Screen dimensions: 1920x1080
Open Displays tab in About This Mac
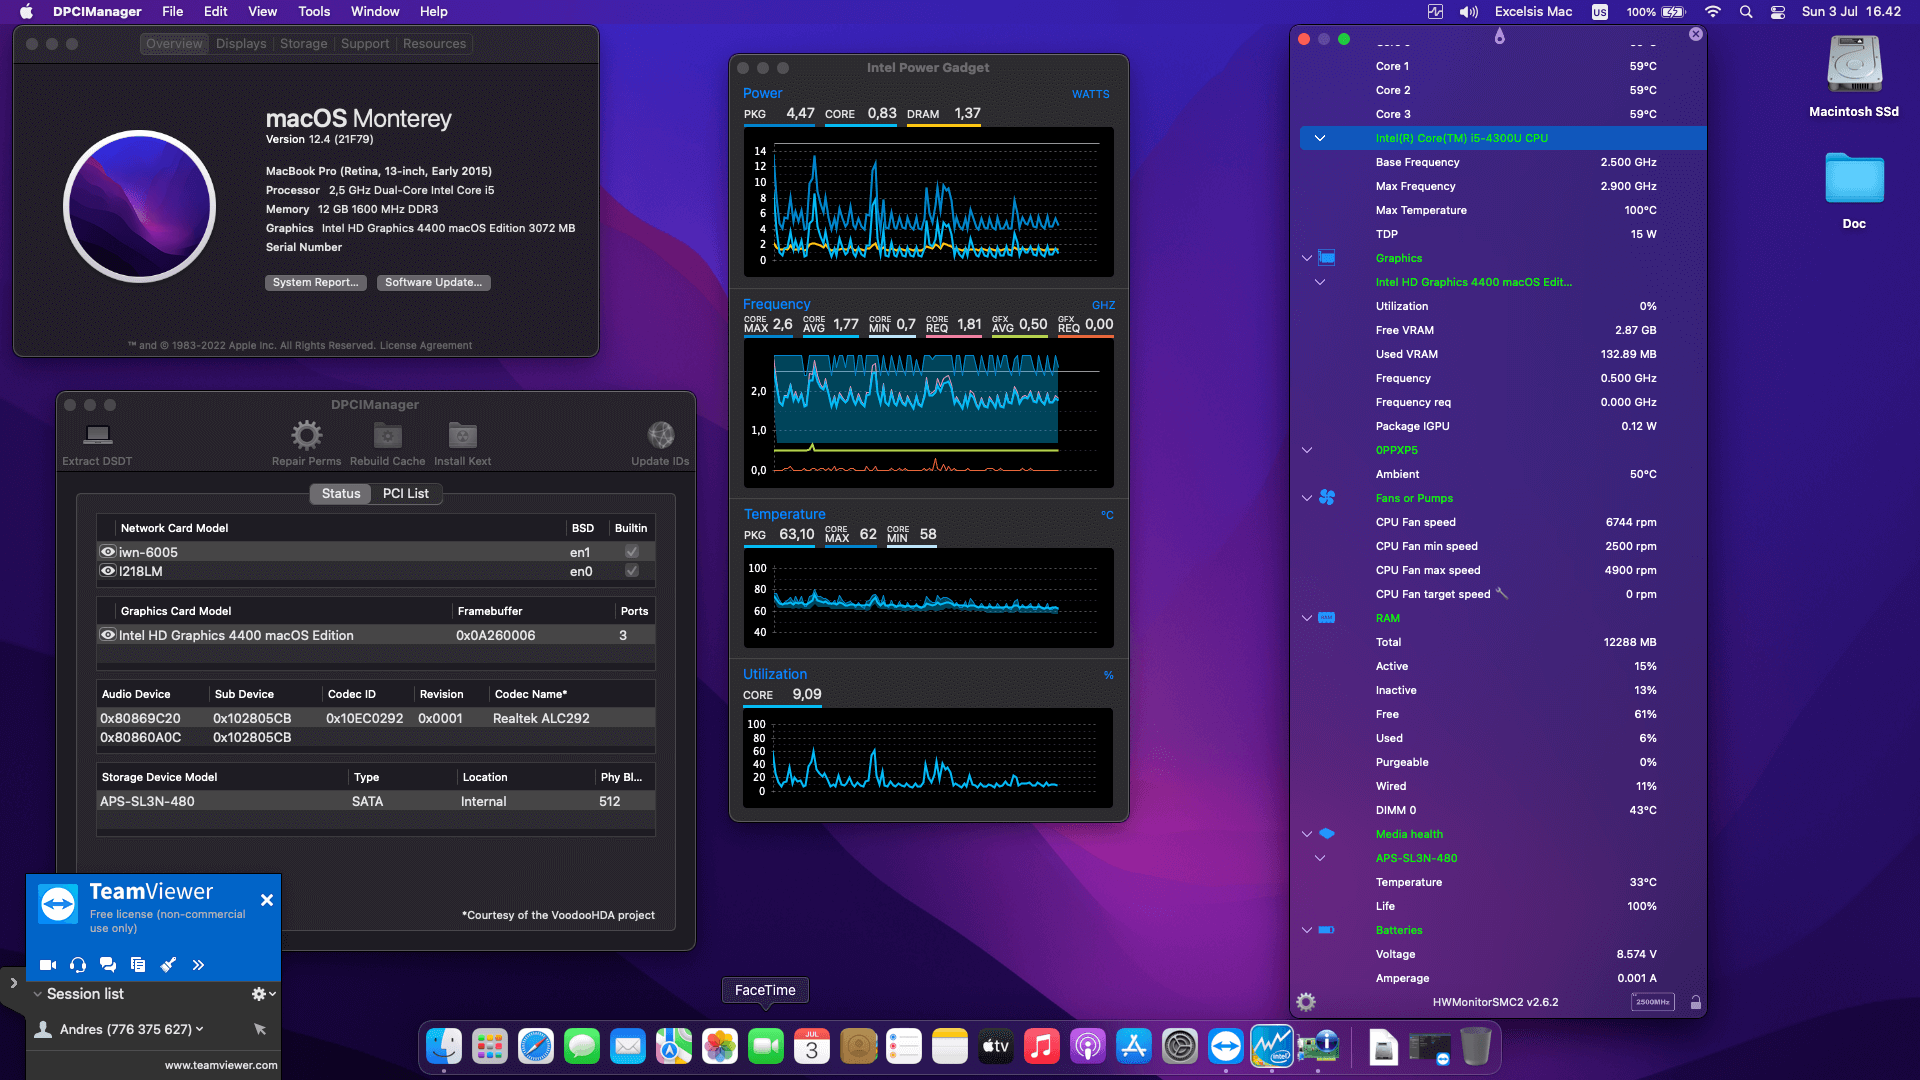pyautogui.click(x=241, y=44)
